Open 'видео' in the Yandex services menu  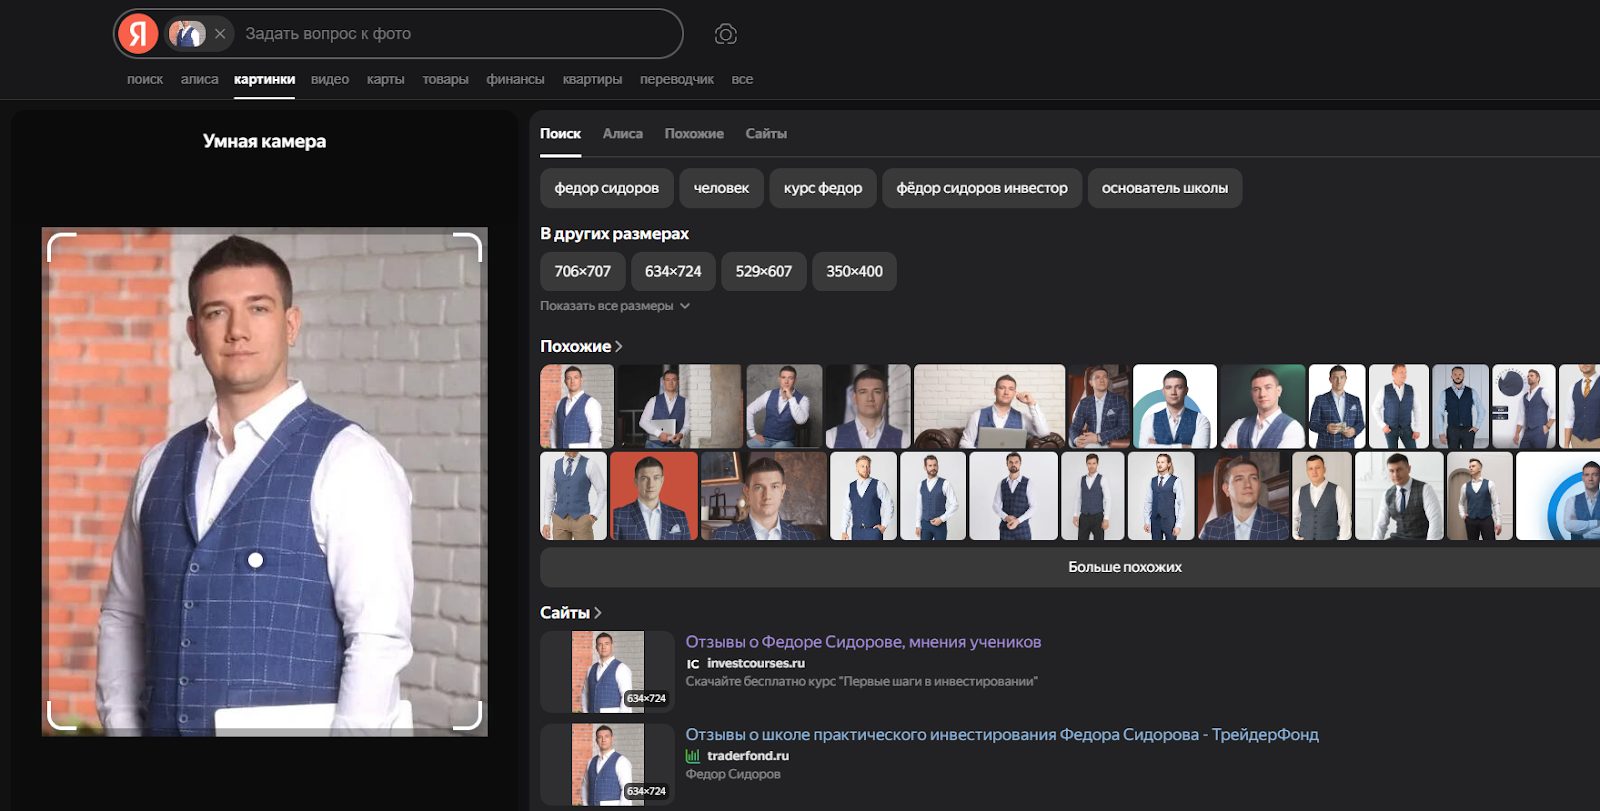coord(329,80)
